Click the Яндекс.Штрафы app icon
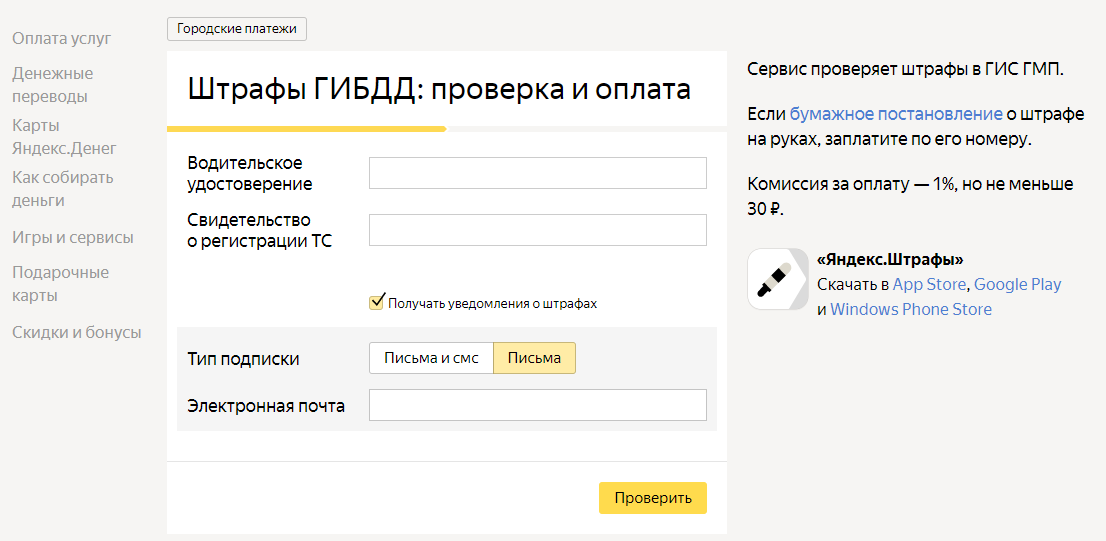Image resolution: width=1106 pixels, height=541 pixels. click(x=778, y=279)
